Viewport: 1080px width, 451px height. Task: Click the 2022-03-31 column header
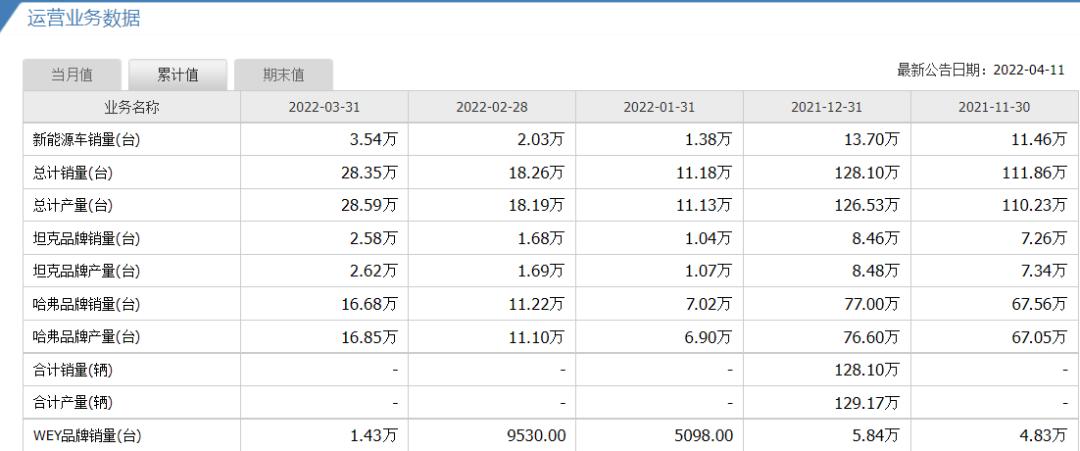pyautogui.click(x=324, y=107)
